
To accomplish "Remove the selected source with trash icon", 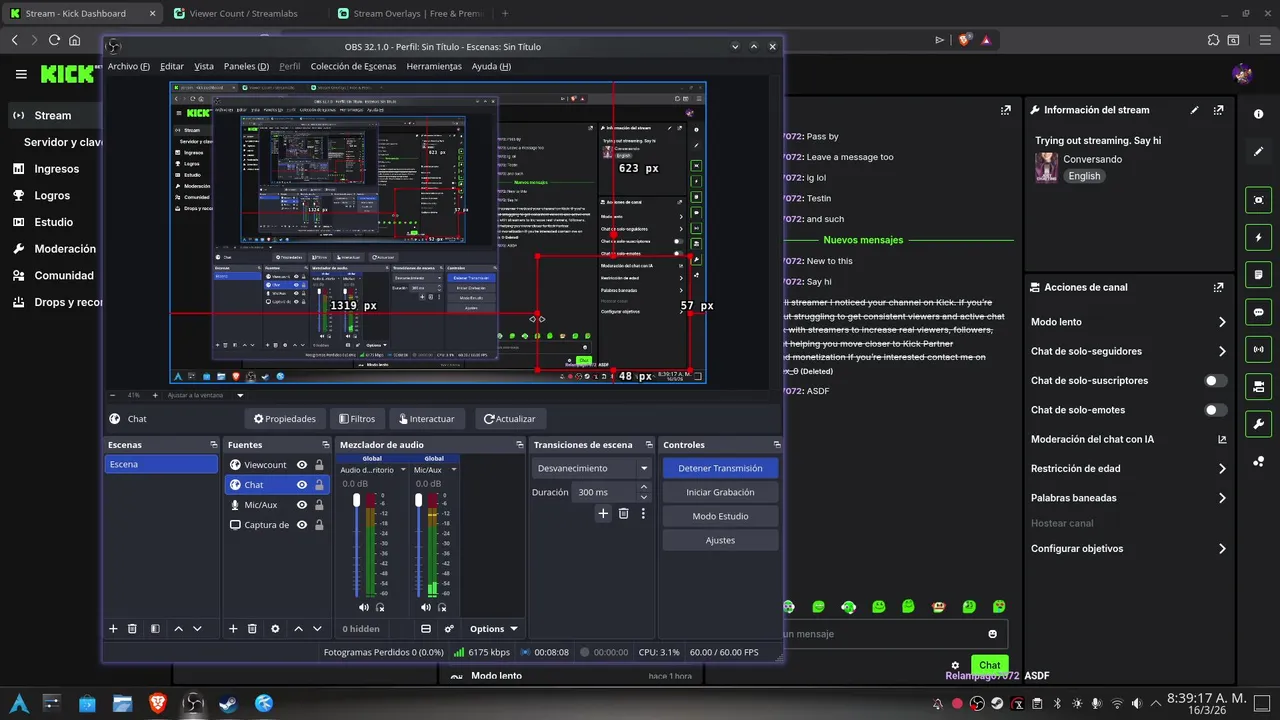I will tap(252, 629).
